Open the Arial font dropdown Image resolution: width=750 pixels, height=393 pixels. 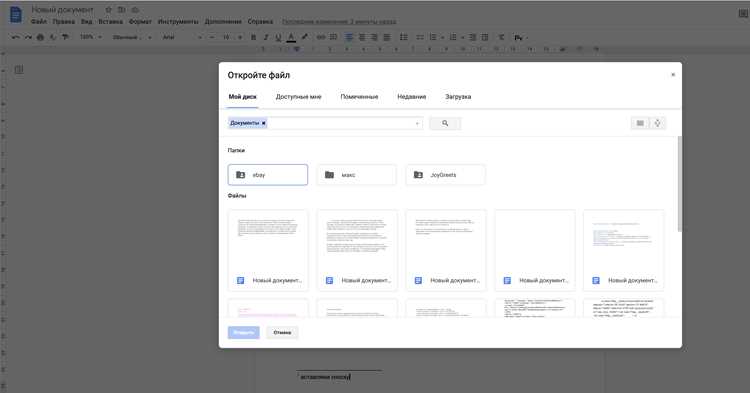(182, 37)
